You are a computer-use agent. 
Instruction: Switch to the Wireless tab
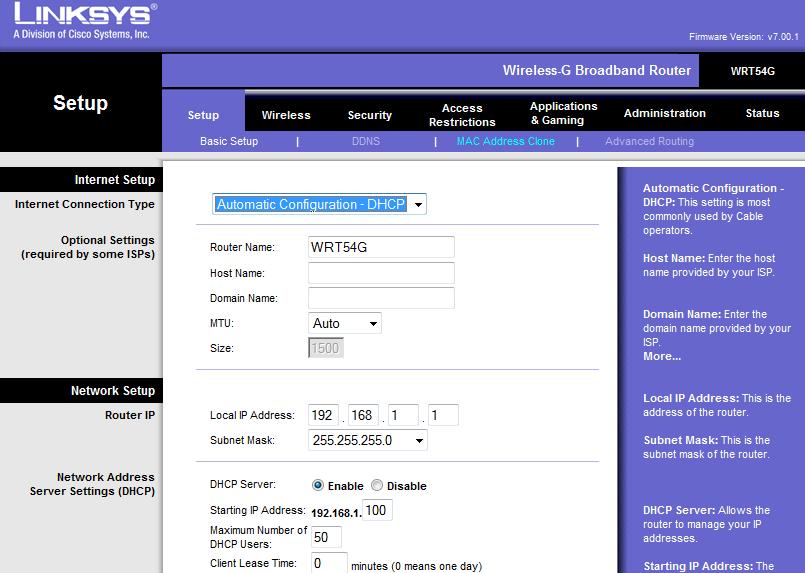click(286, 115)
